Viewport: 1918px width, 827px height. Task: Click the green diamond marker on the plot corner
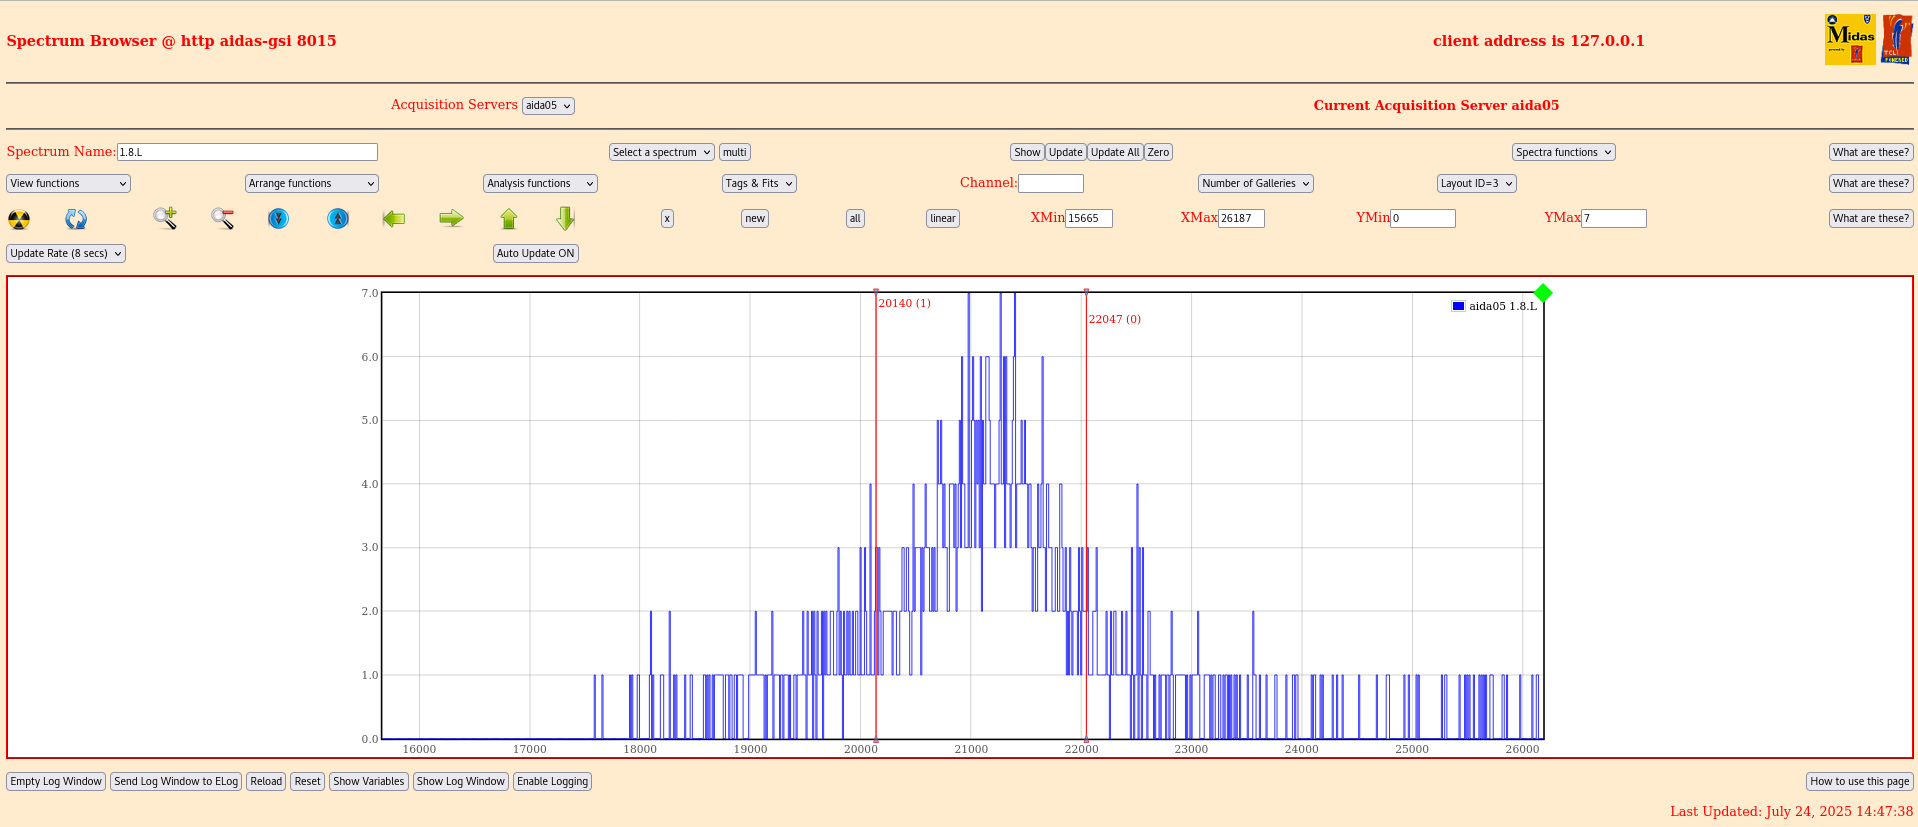click(x=1543, y=293)
